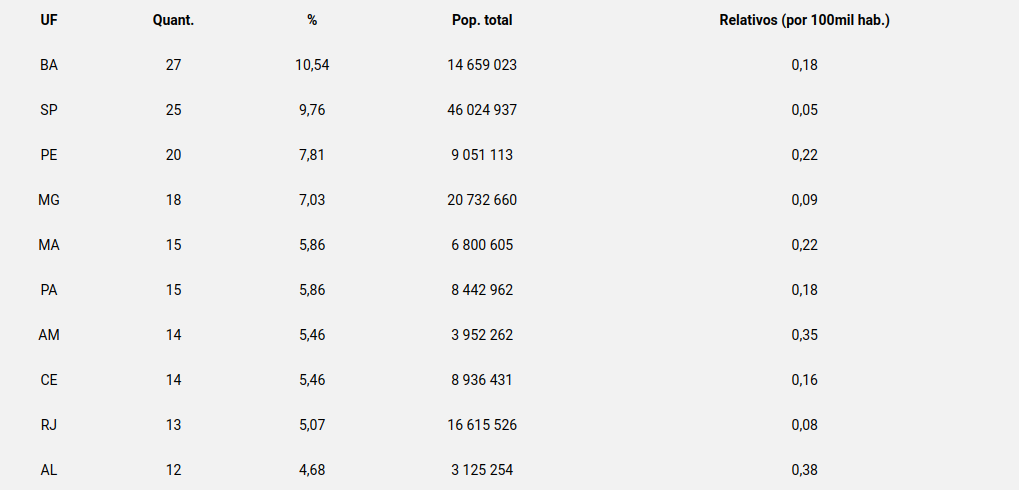
Task: Select the MA state cell
Action: tap(48, 245)
